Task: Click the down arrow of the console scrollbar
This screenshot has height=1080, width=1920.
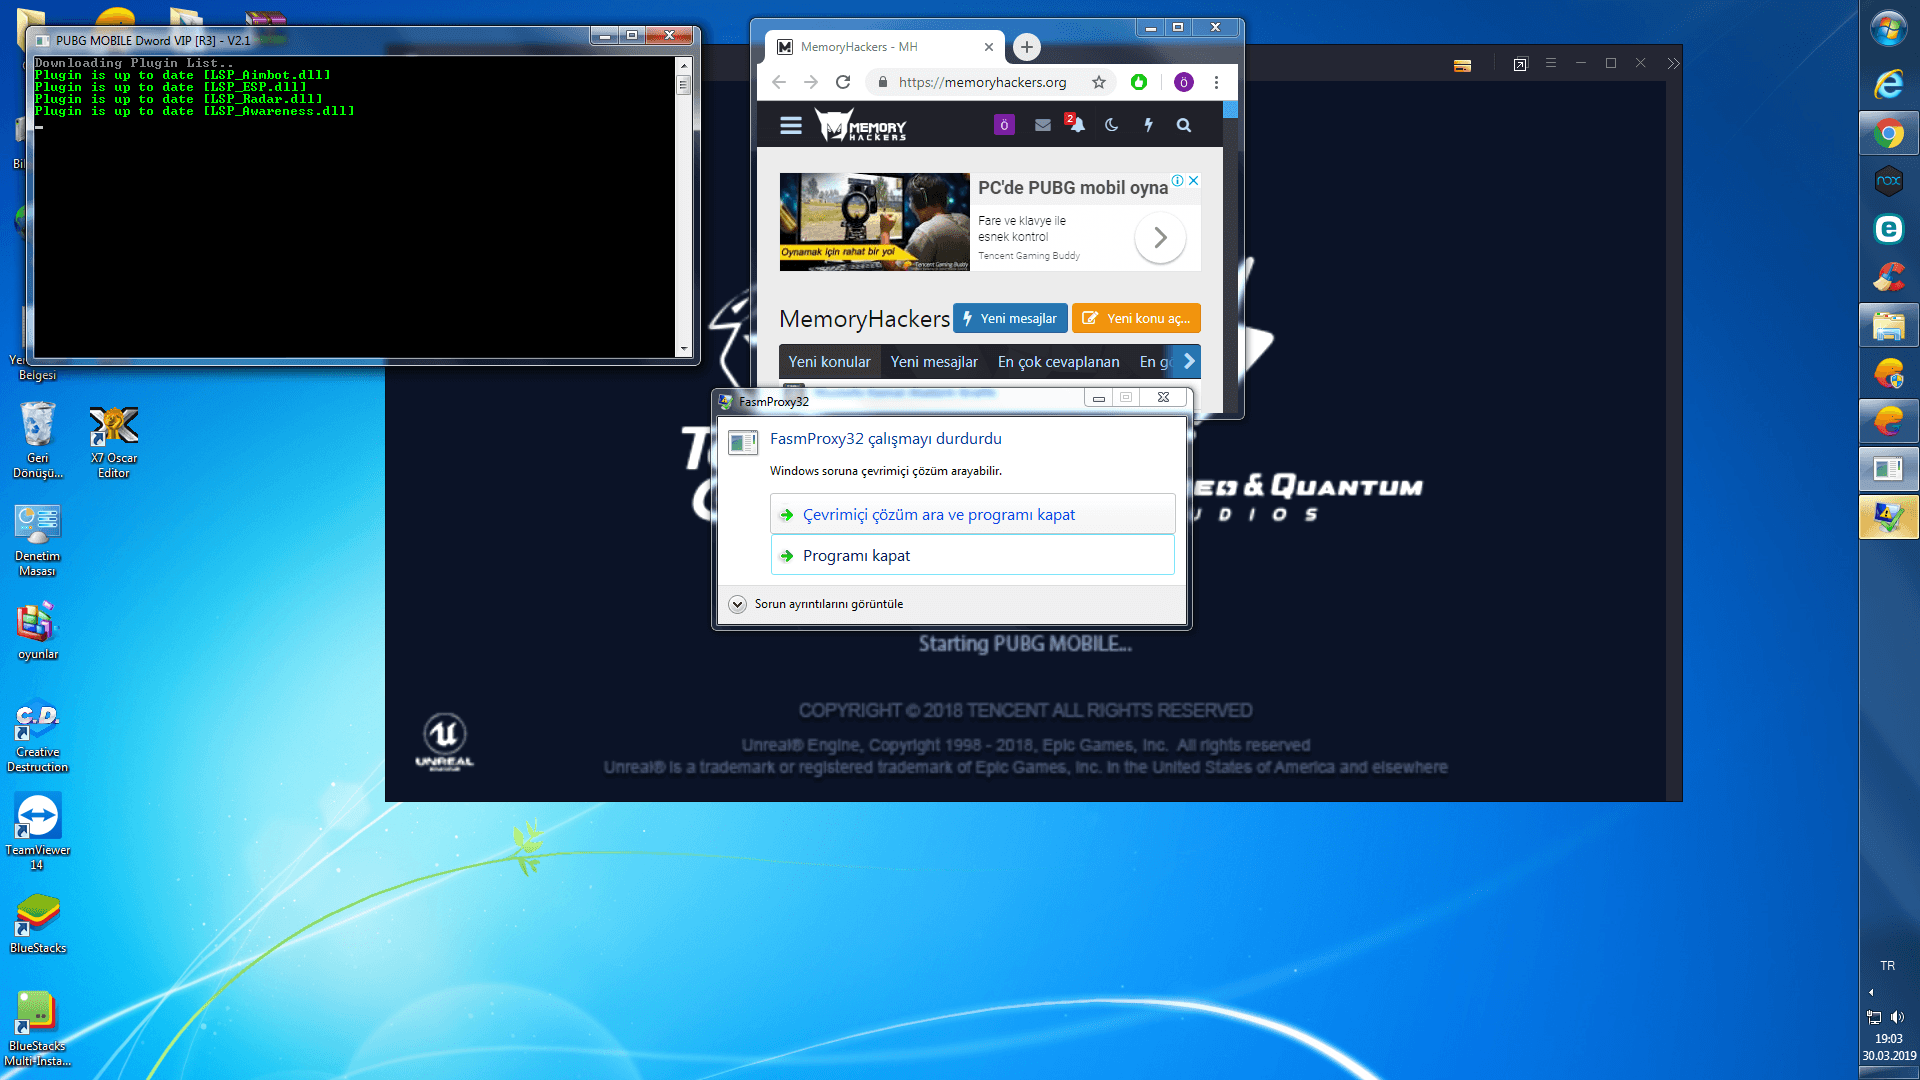Action: [x=684, y=349]
